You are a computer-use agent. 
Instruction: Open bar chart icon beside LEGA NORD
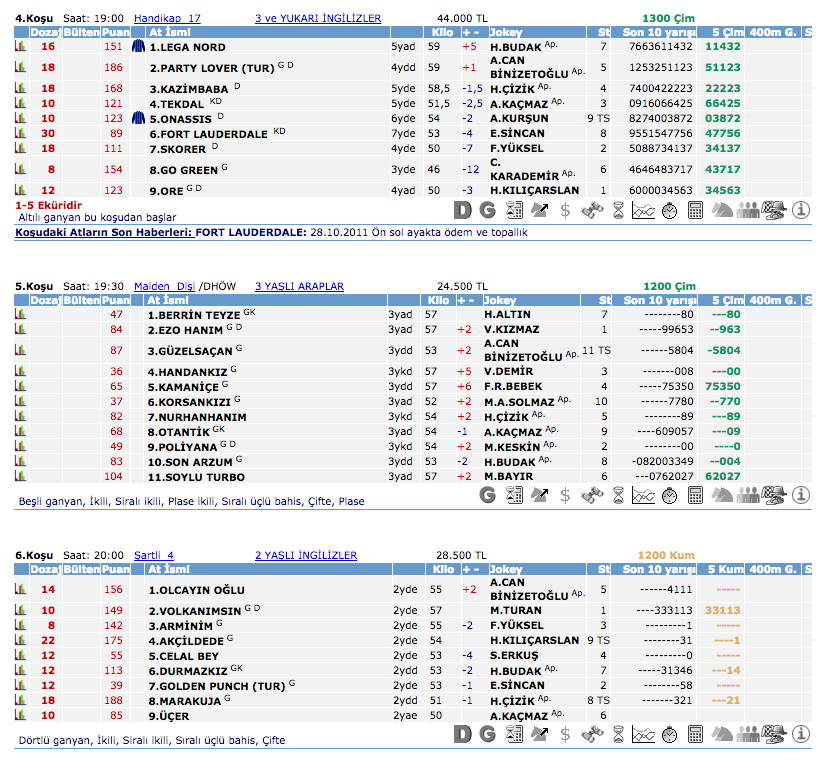point(20,47)
